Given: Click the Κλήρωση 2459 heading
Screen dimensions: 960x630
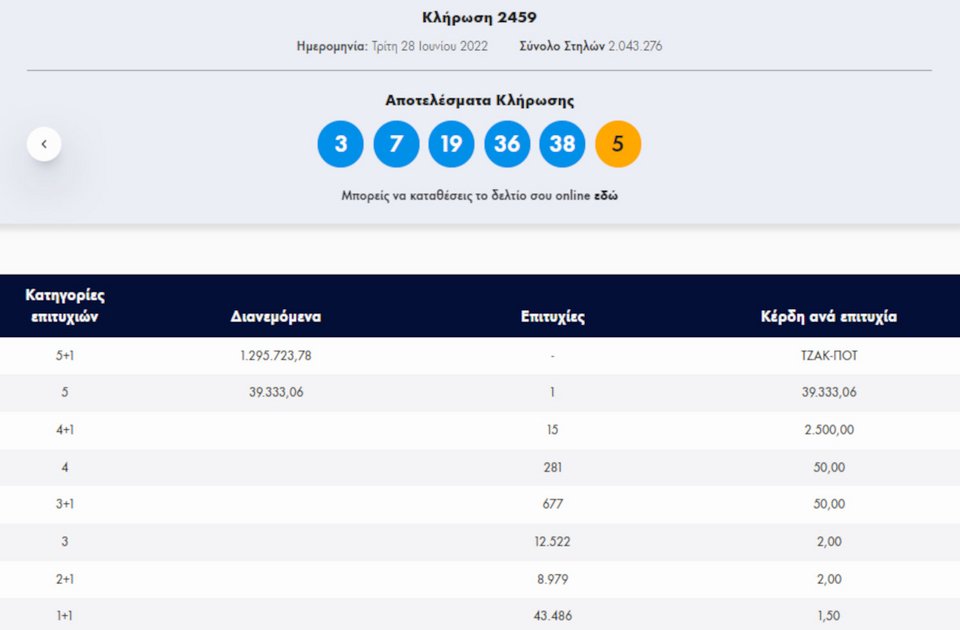Looking at the screenshot, I should [x=479, y=17].
